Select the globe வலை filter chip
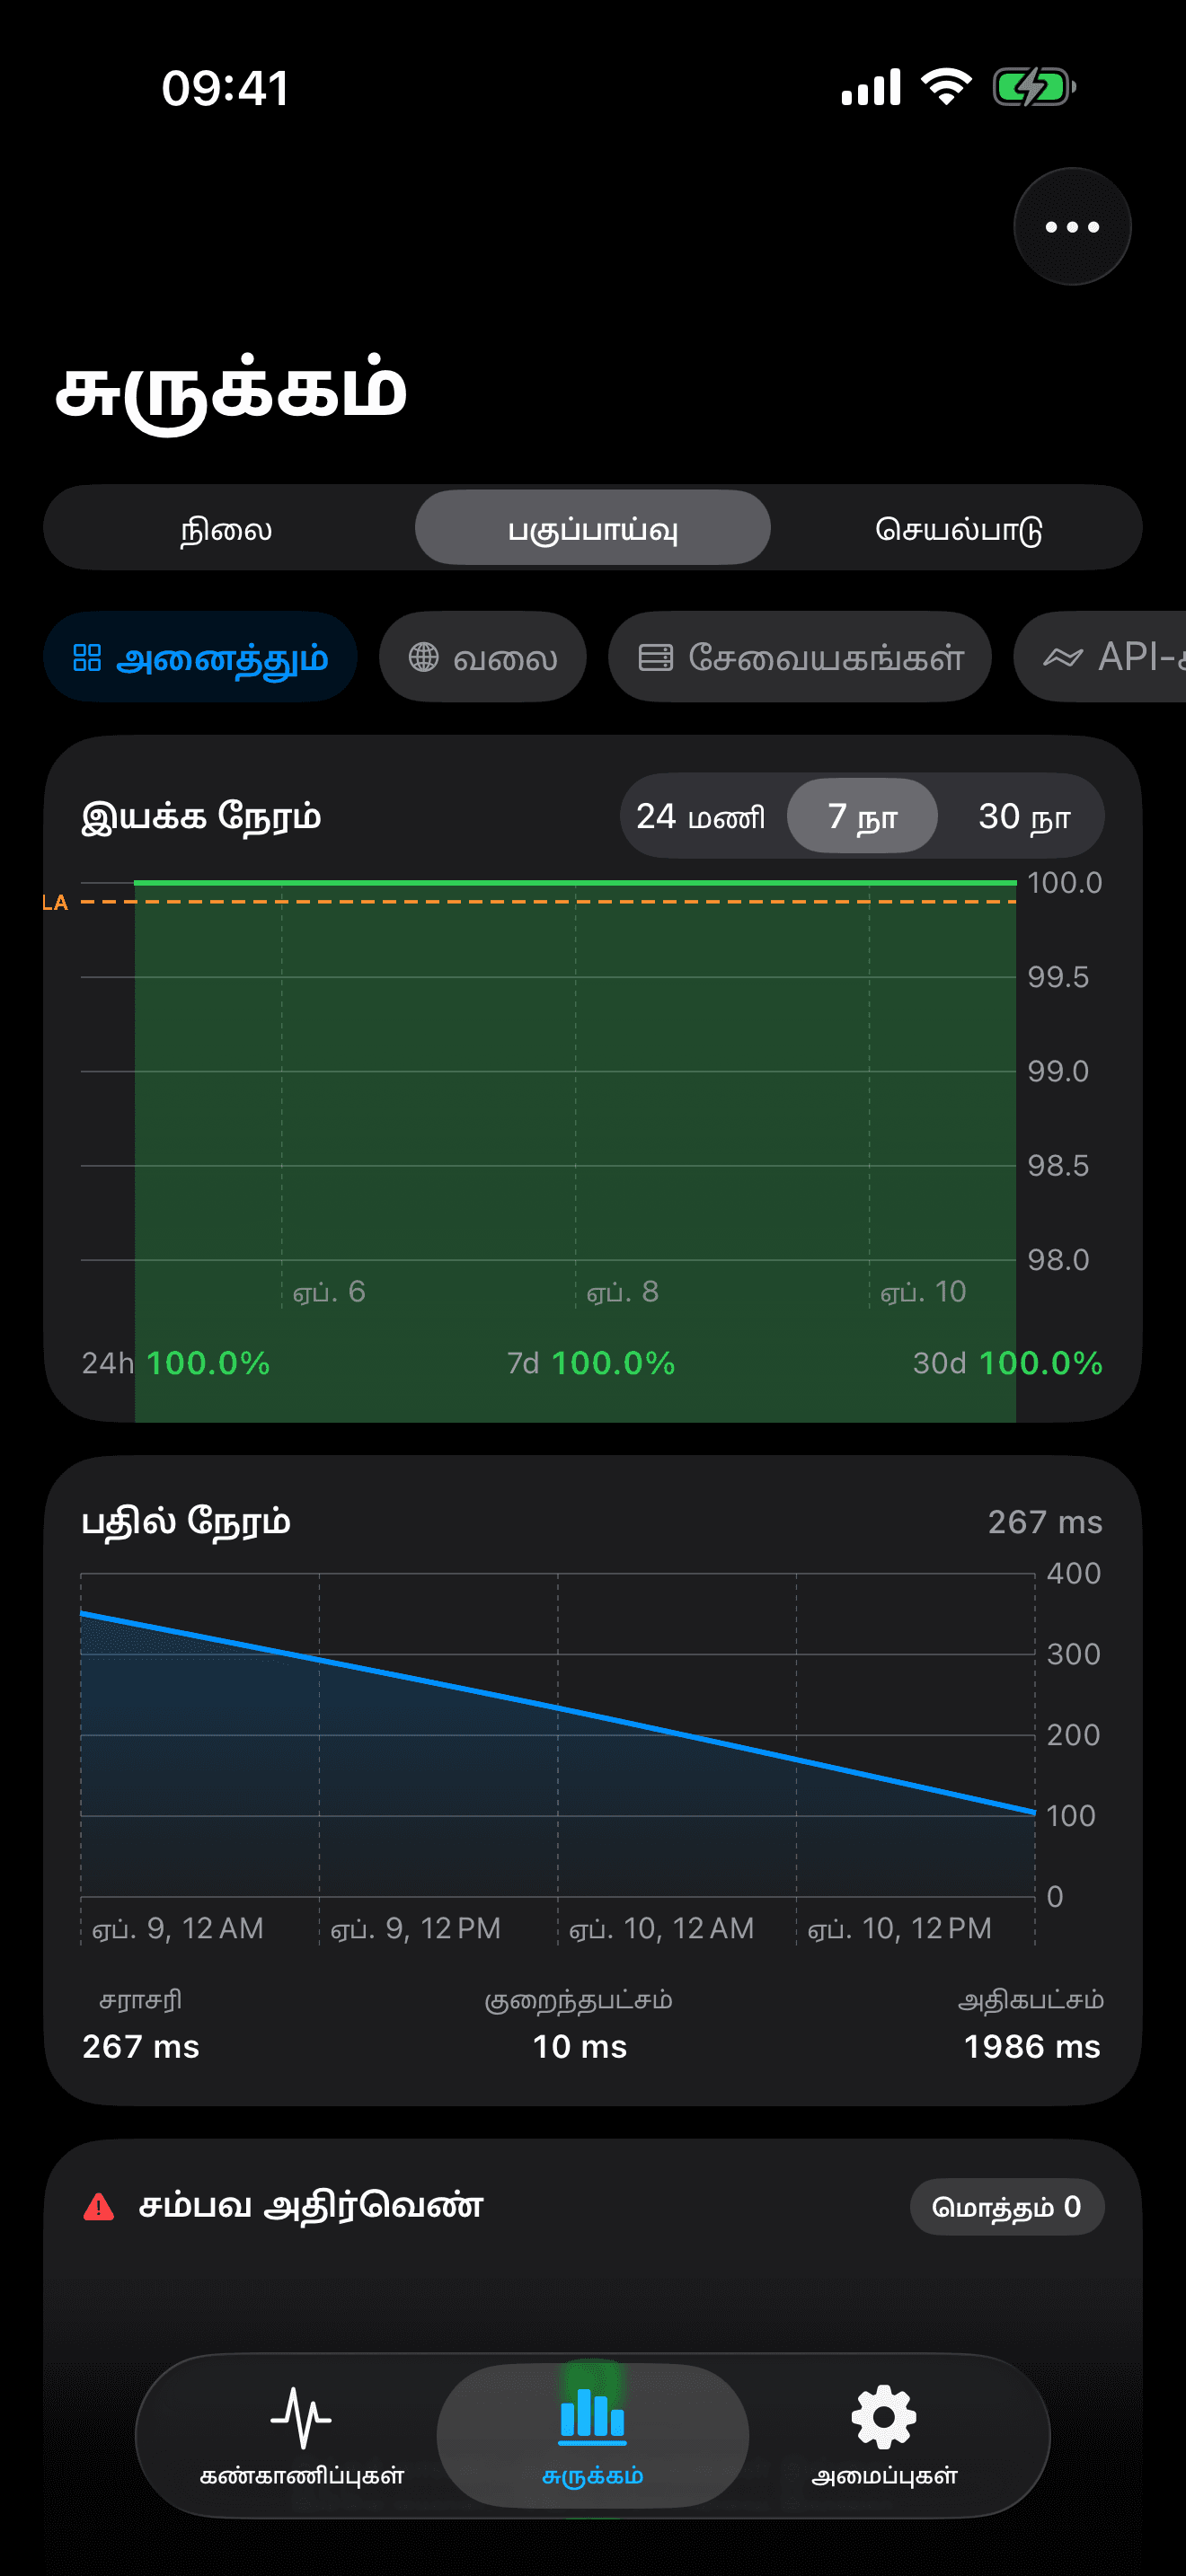 [482, 657]
